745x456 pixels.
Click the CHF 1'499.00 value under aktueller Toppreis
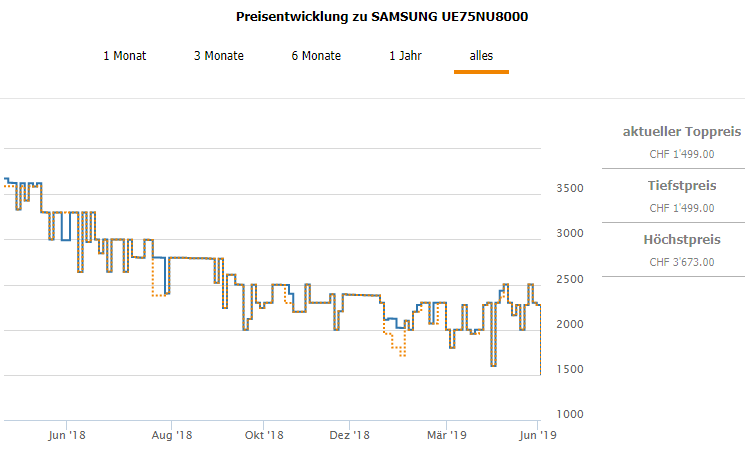point(681,154)
